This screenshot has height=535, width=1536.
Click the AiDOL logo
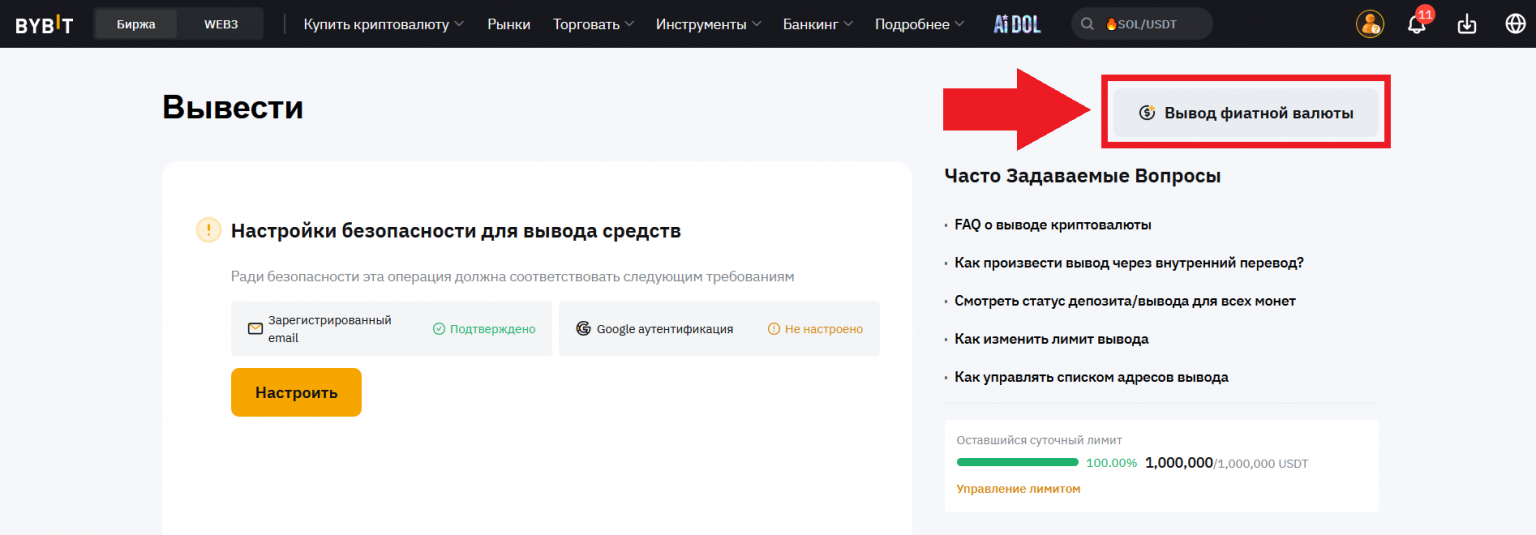coord(1017,24)
